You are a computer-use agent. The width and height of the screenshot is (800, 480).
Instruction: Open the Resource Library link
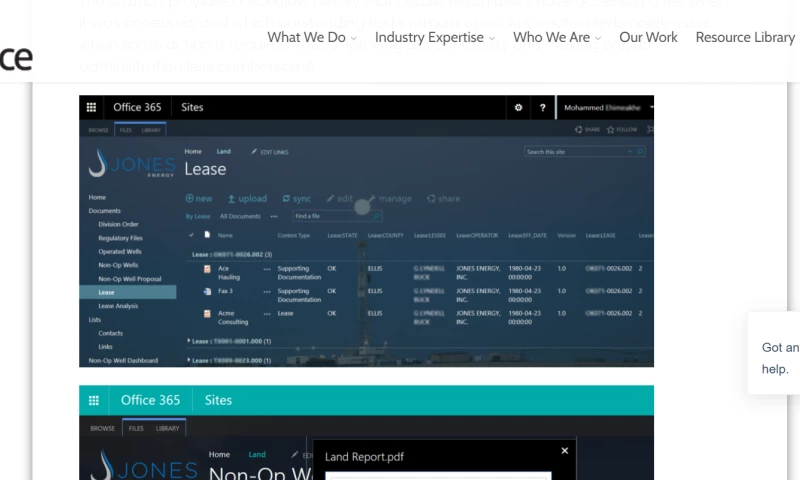(745, 37)
